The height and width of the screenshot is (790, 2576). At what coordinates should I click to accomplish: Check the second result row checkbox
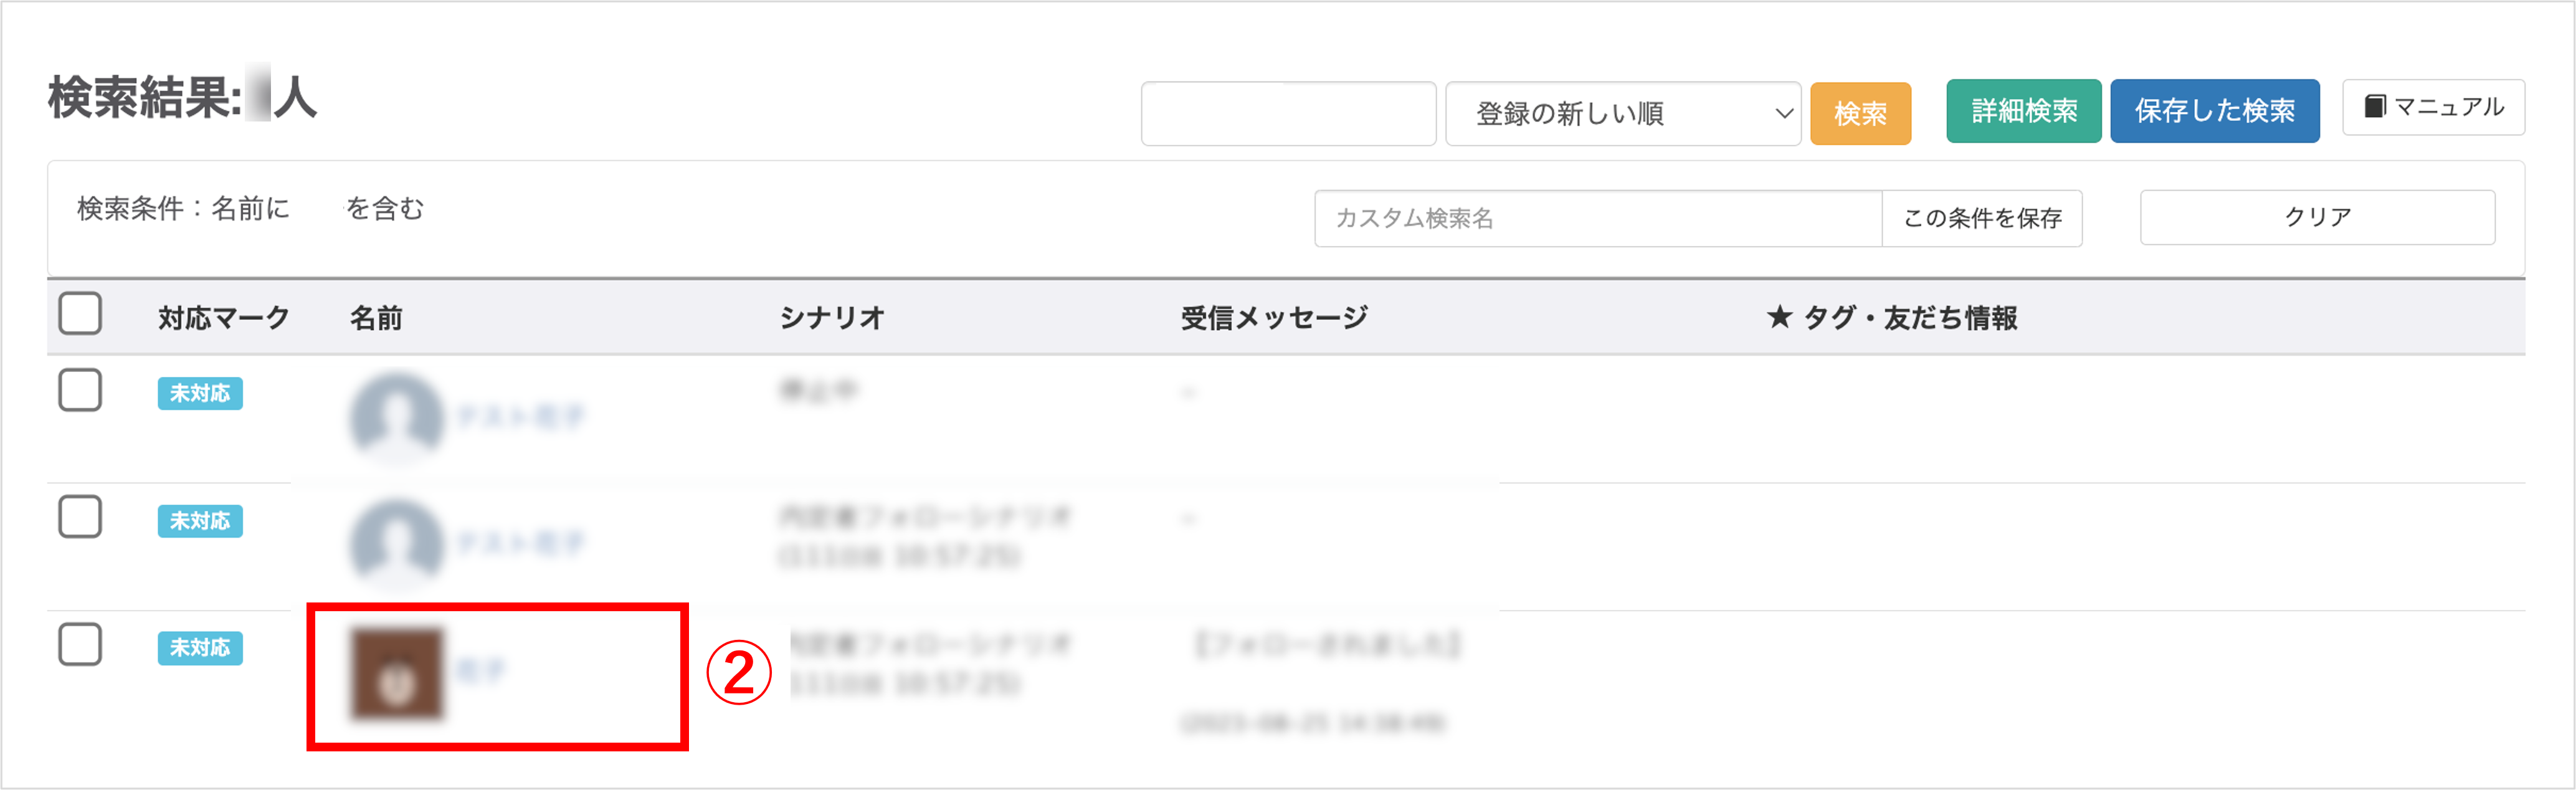click(x=80, y=517)
